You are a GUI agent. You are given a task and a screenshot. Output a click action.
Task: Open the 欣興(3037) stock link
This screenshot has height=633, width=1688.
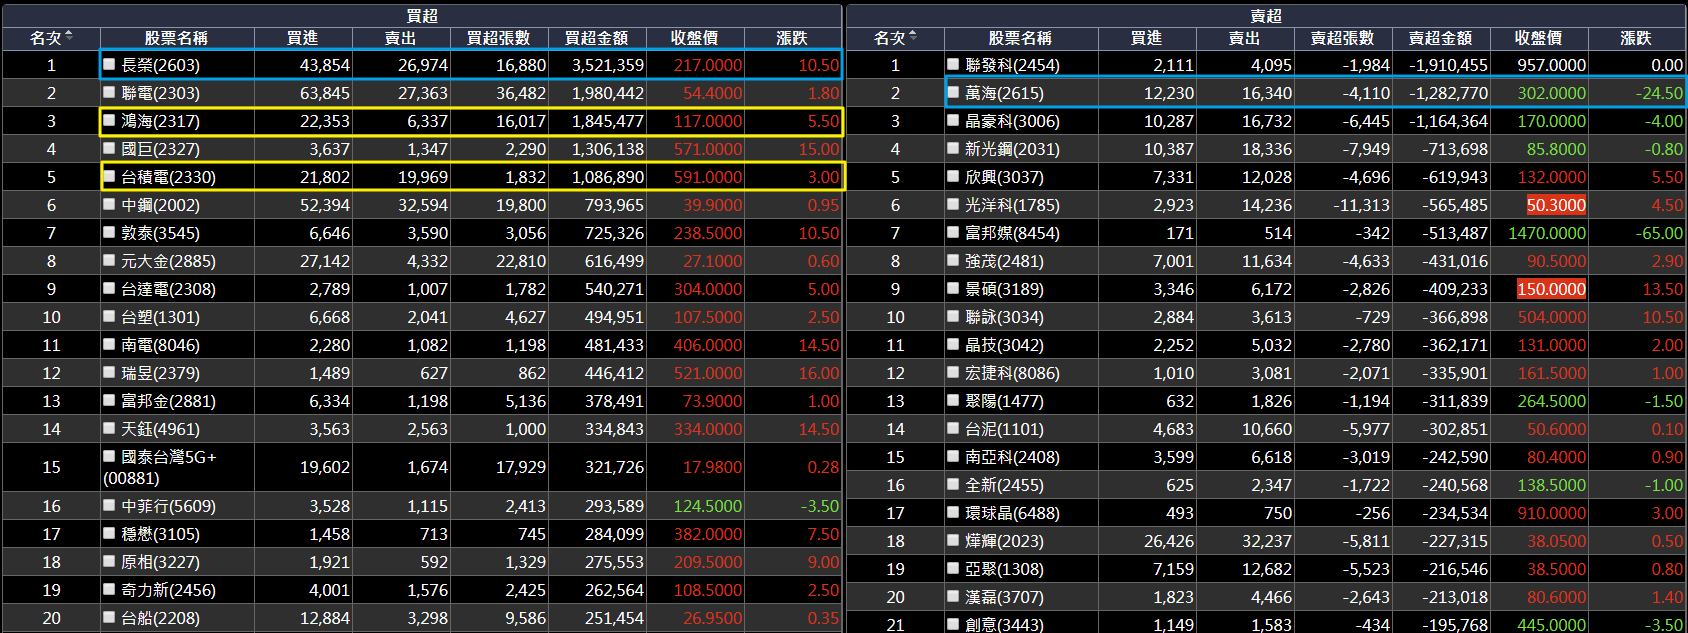tap(1004, 177)
